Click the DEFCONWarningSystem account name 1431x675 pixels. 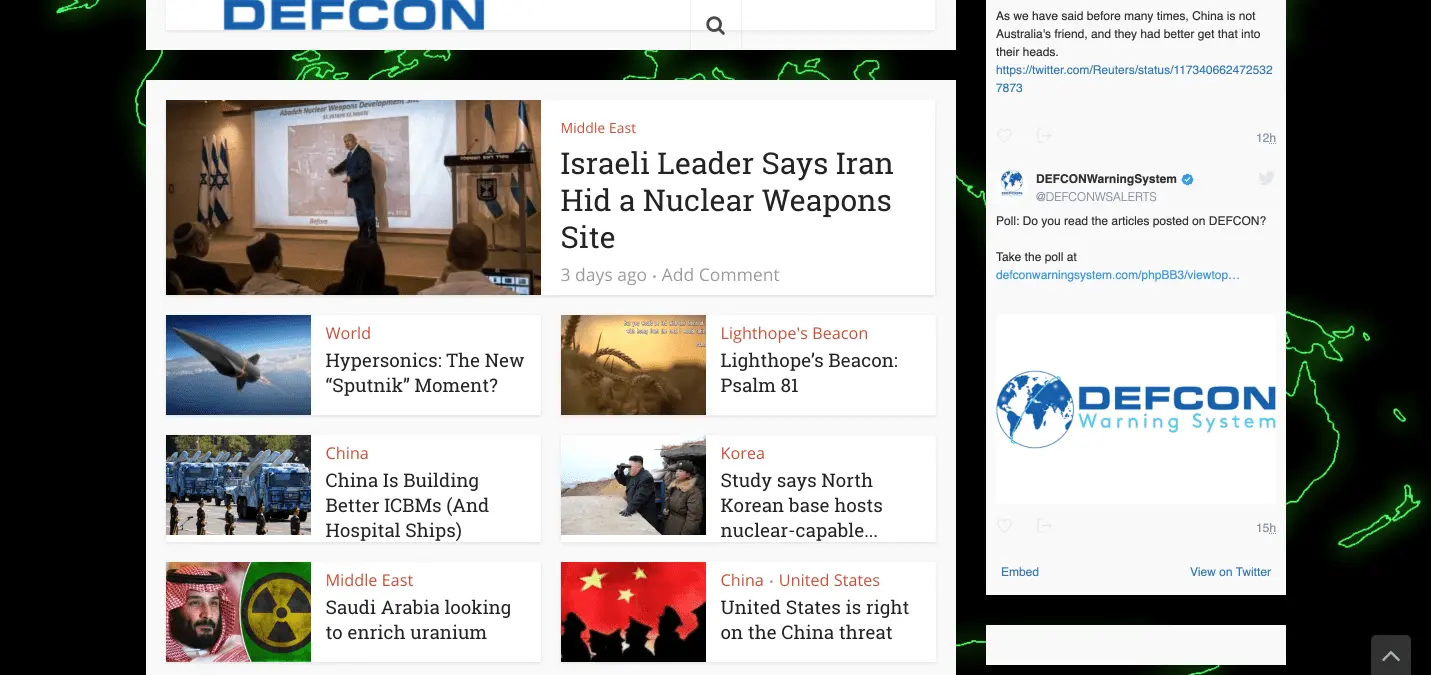click(1106, 179)
